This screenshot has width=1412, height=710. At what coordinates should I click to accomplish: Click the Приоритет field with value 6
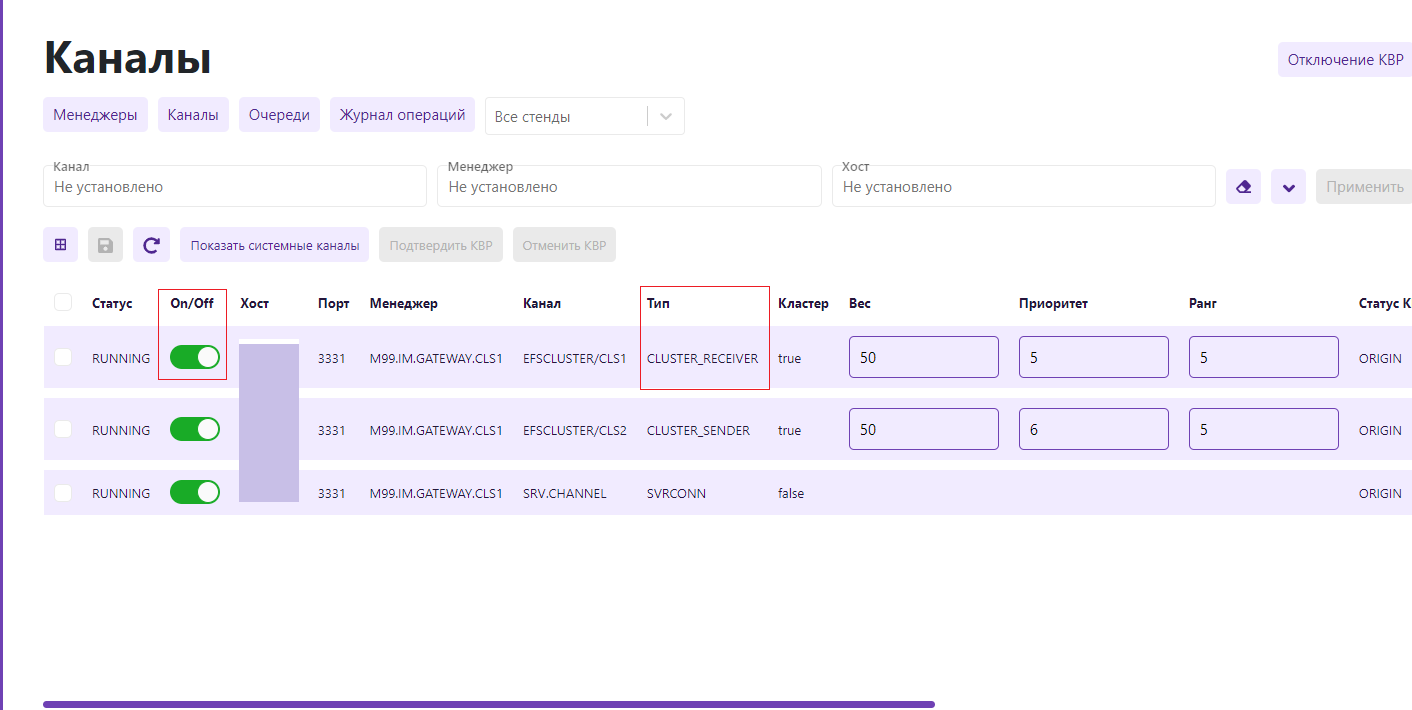click(x=1093, y=430)
